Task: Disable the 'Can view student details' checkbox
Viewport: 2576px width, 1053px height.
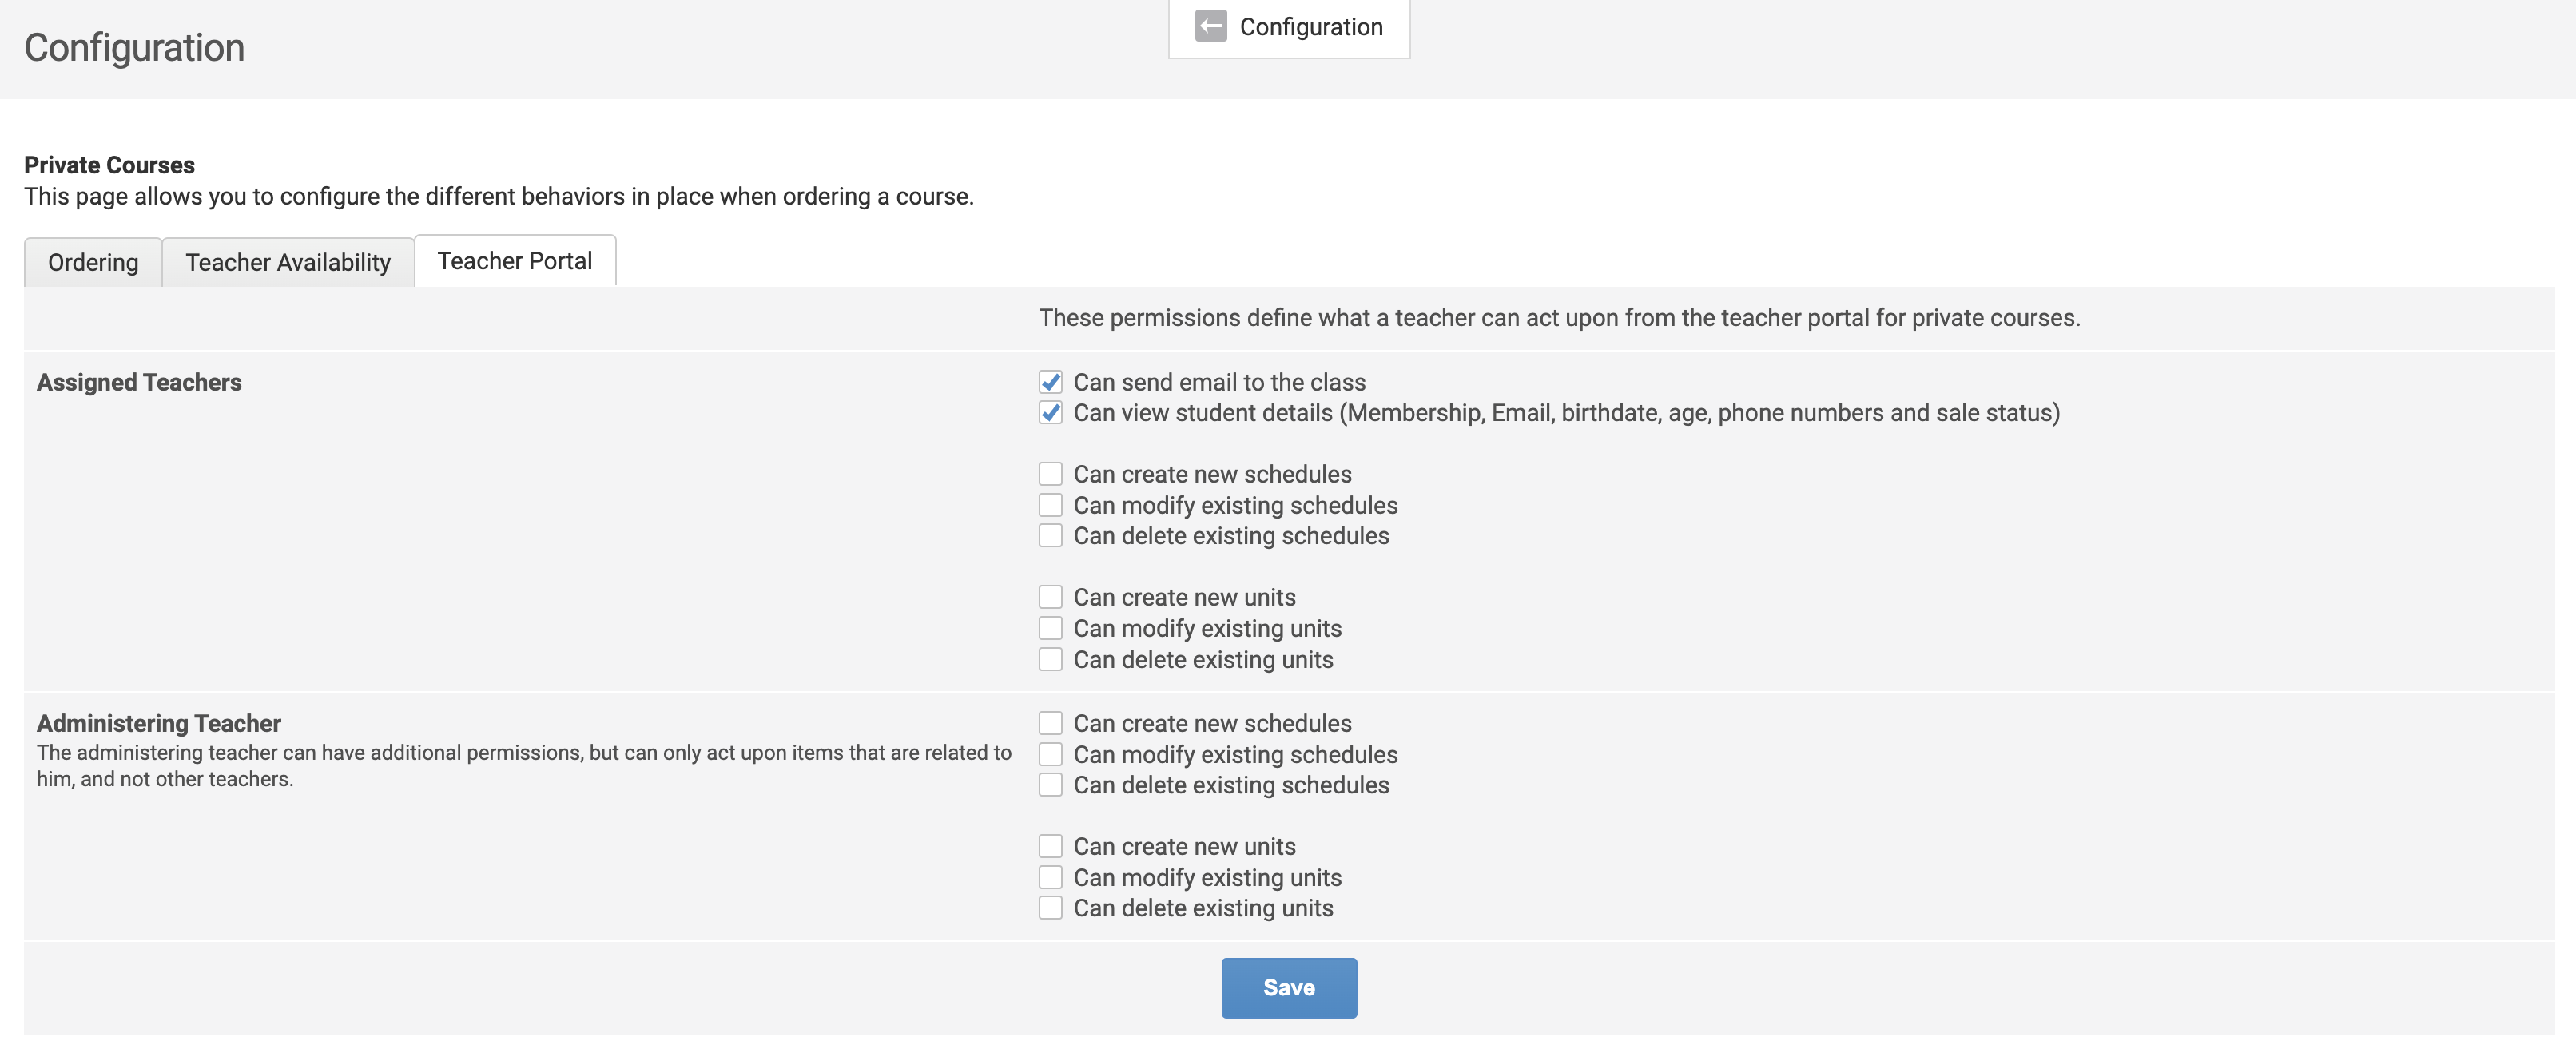Action: point(1050,413)
